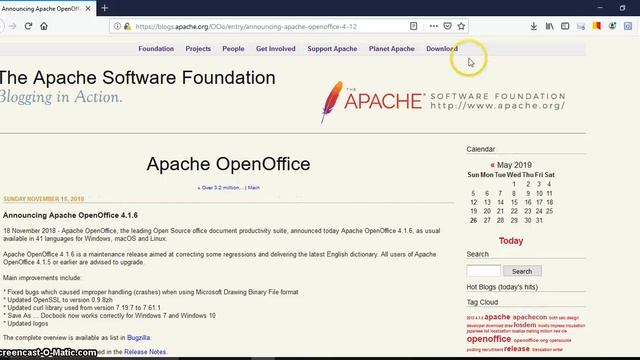Click the blue square extension icon
Viewport: 640px width, 360px height.
(628, 26)
